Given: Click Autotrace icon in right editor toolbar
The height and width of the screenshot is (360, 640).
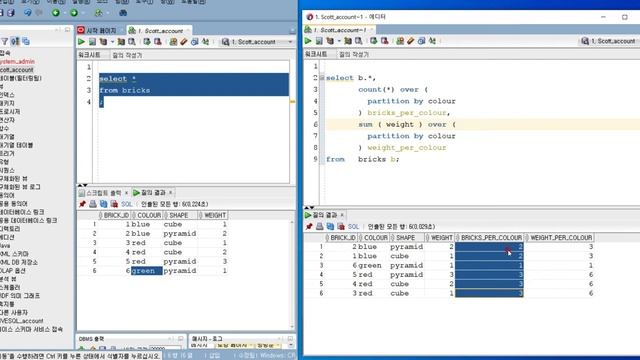Looking at the screenshot, I should (348, 41).
